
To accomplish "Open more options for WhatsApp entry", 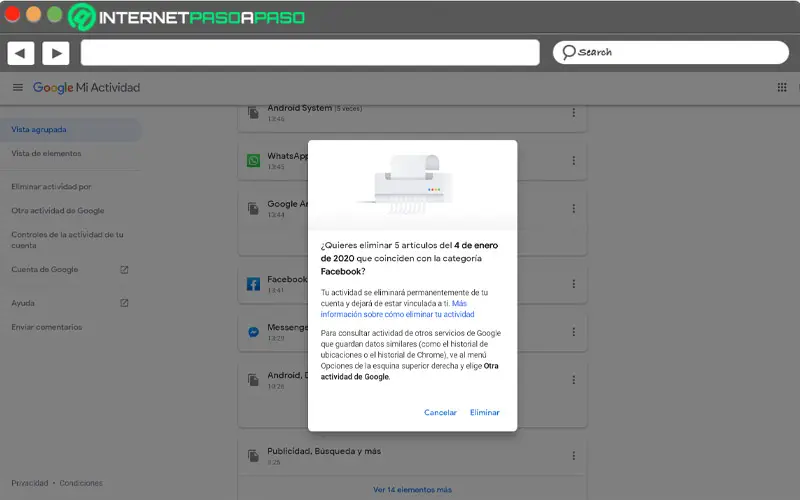I will (x=573, y=161).
